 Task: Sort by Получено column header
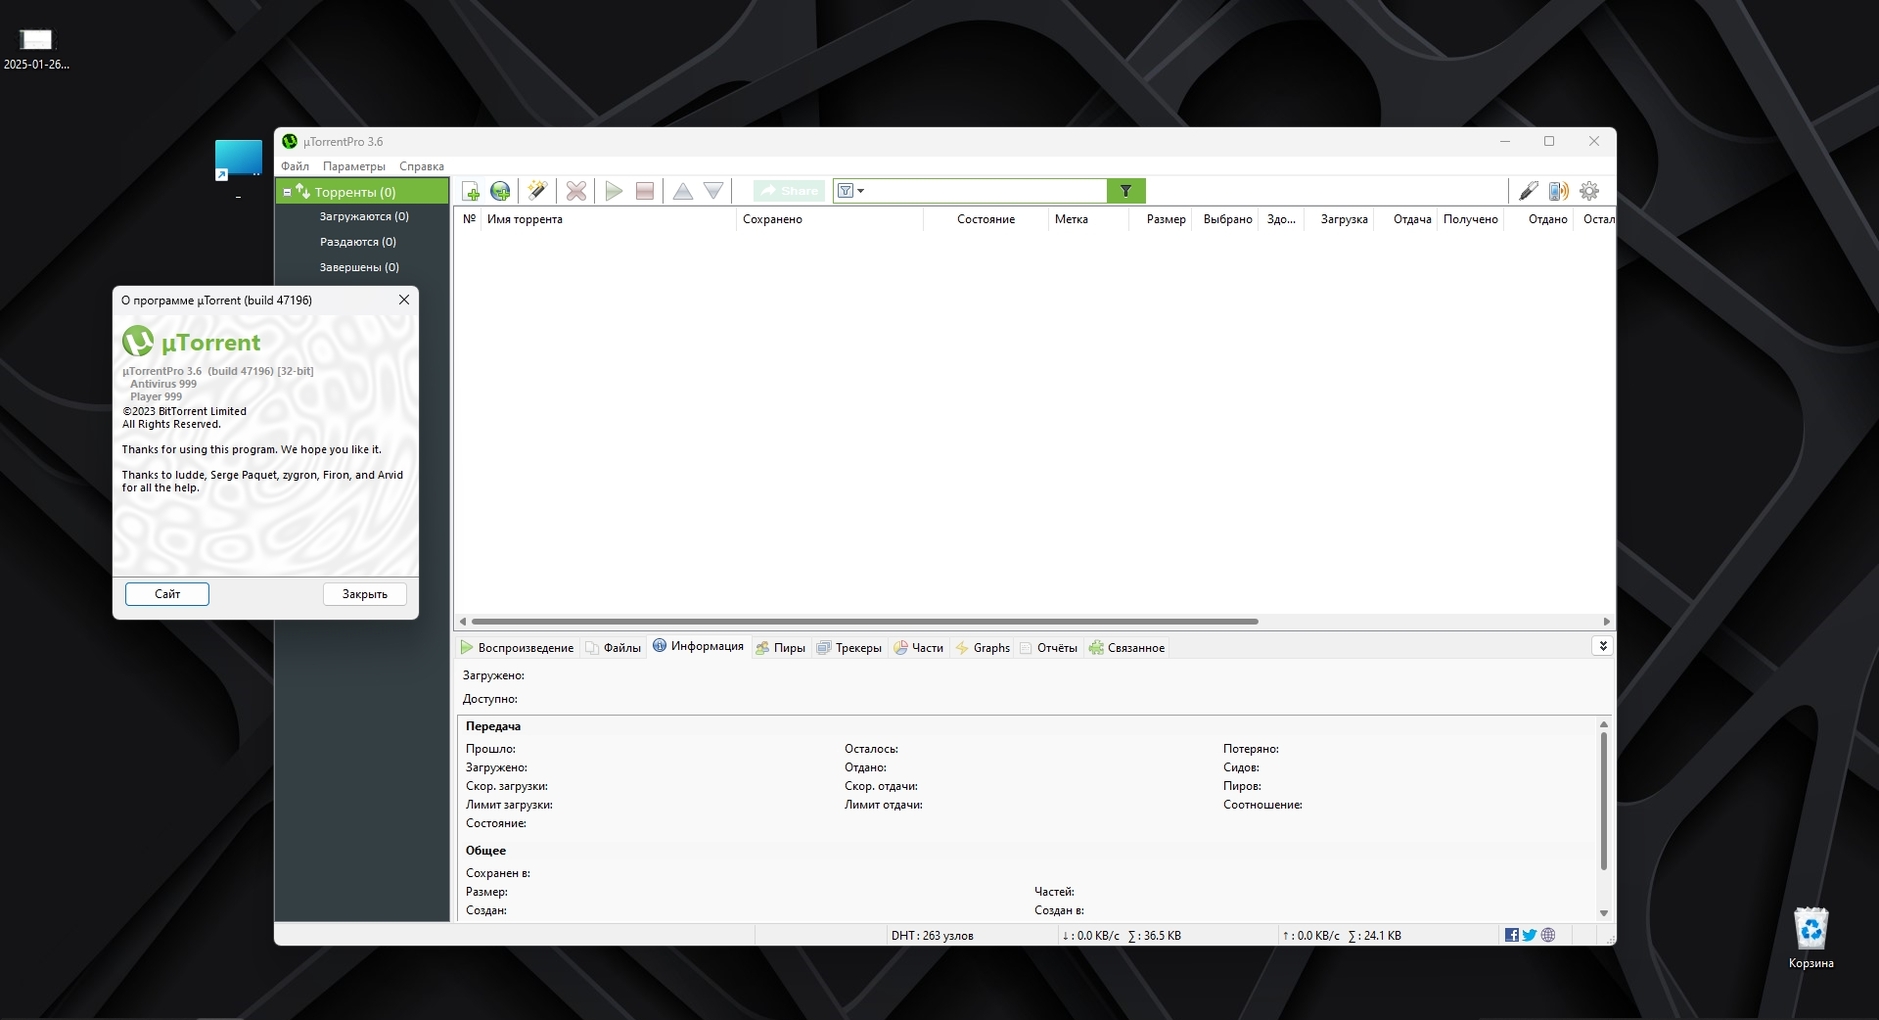[x=1470, y=219]
